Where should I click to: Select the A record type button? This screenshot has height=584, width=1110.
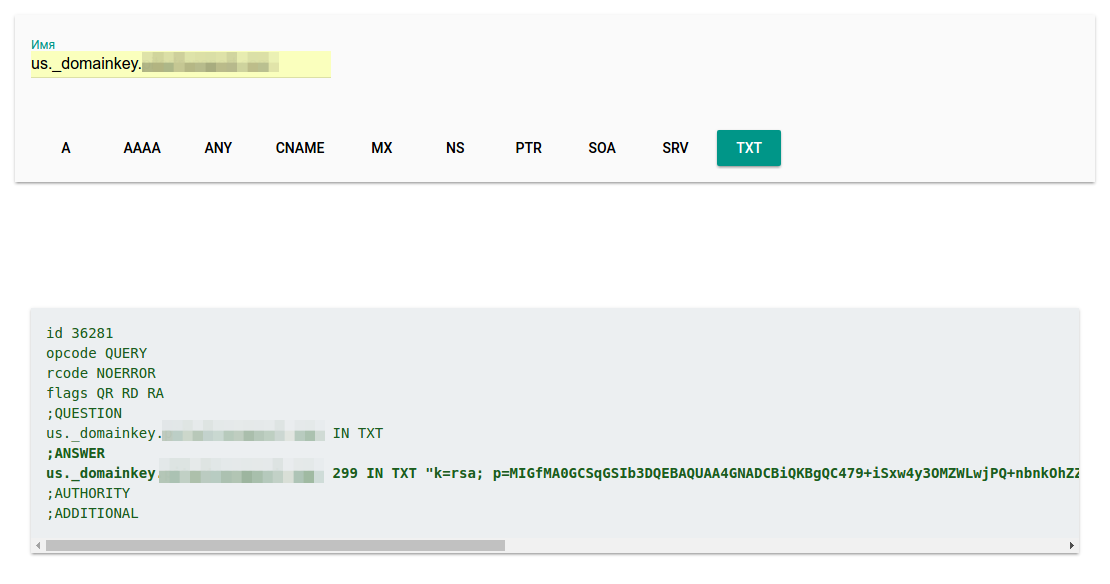(x=66, y=148)
